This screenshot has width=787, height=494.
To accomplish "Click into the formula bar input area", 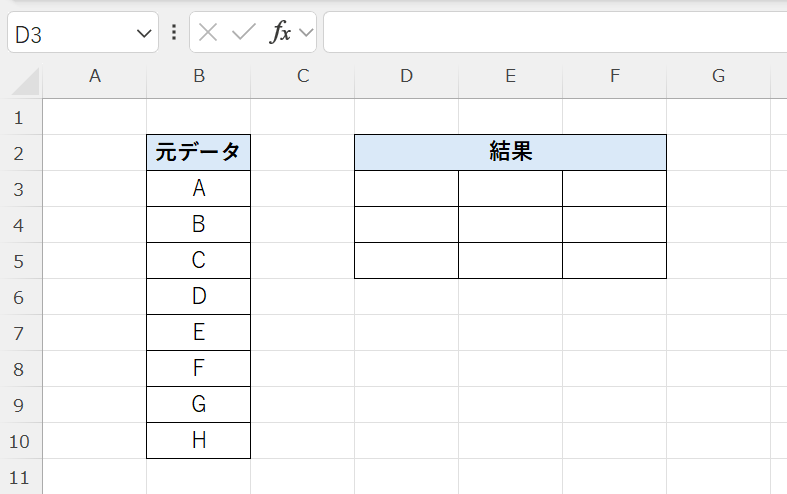I will coord(550,33).
